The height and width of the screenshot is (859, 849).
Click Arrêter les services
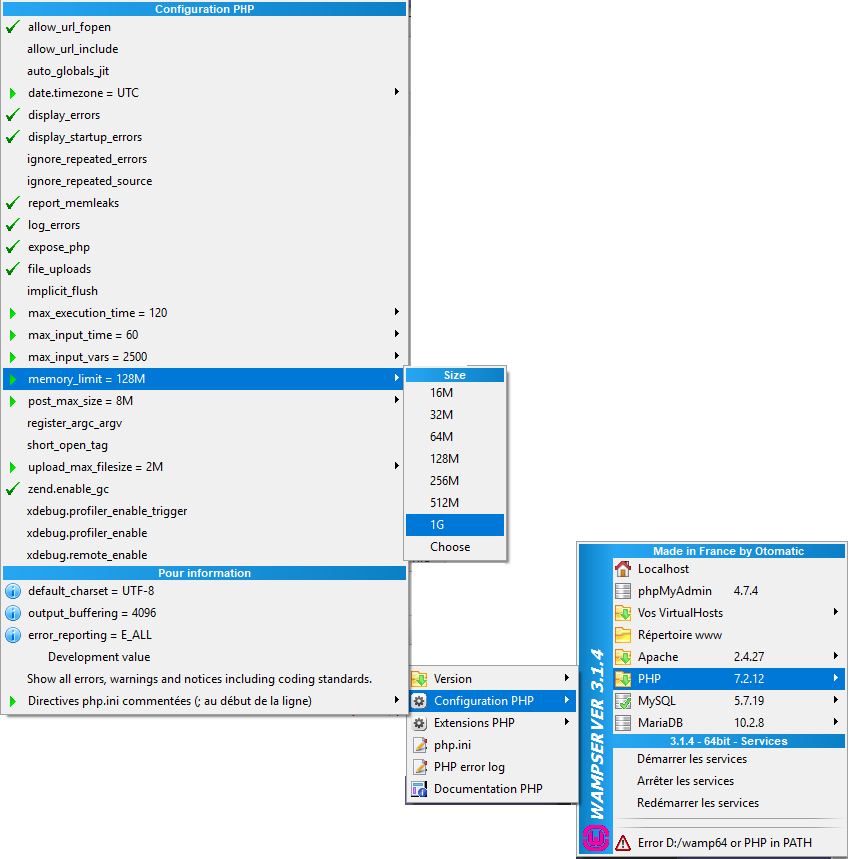tap(729, 781)
